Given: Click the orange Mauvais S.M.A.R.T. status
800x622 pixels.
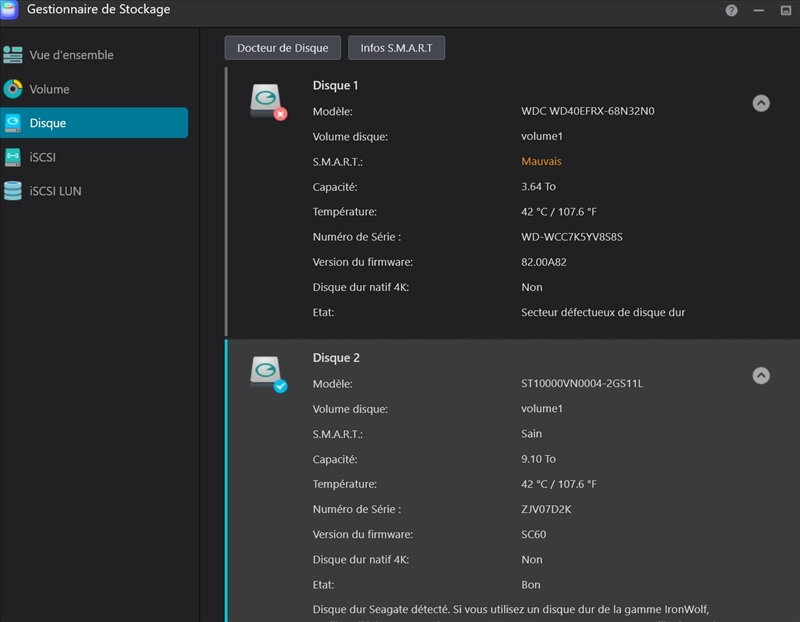Looking at the screenshot, I should (541, 161).
